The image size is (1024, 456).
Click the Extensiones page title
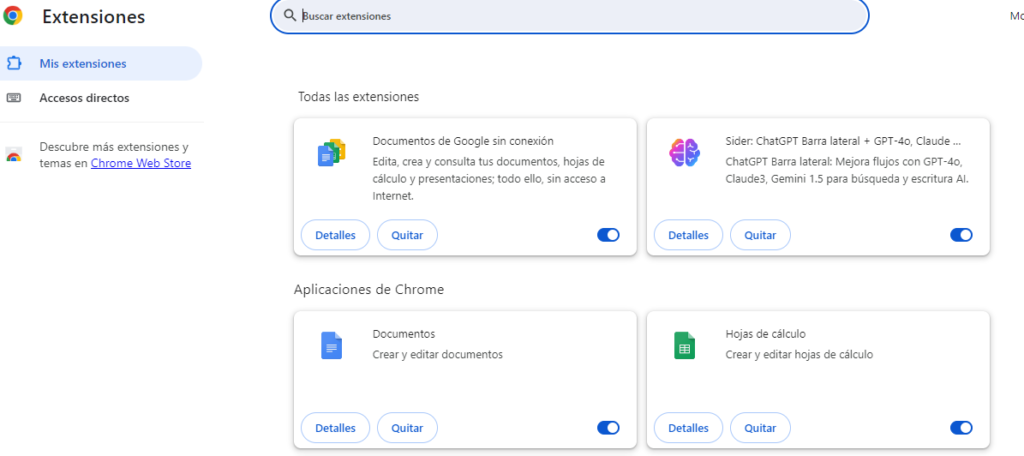point(93,16)
